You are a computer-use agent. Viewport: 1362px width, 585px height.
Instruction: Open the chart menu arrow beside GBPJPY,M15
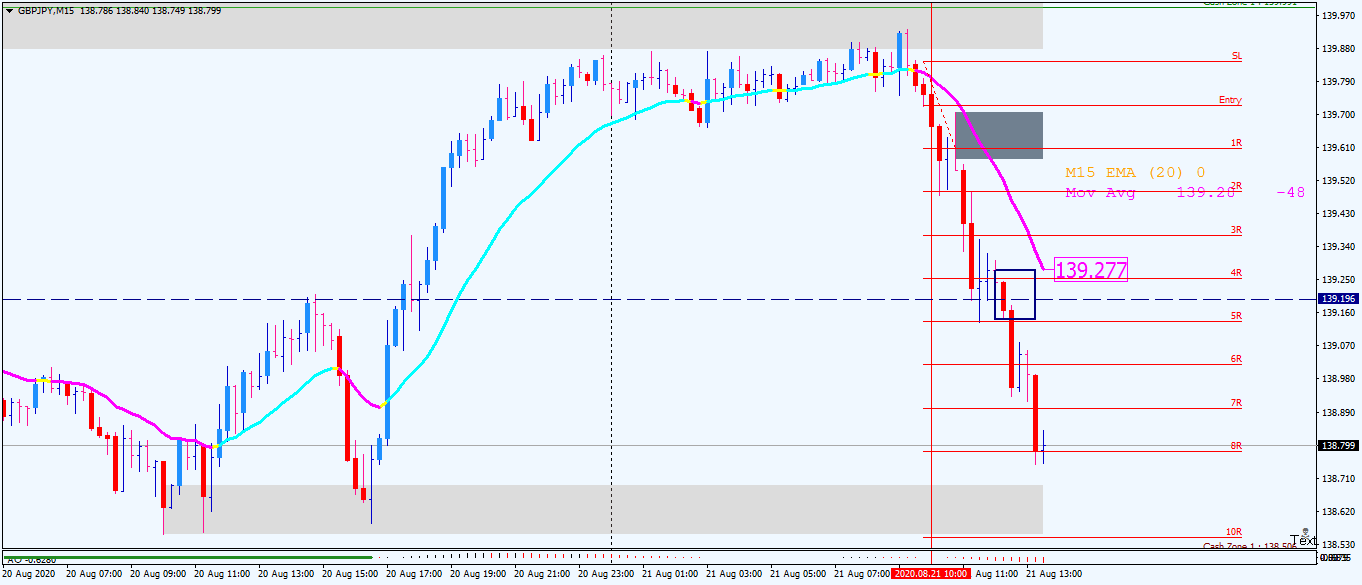coord(9,10)
